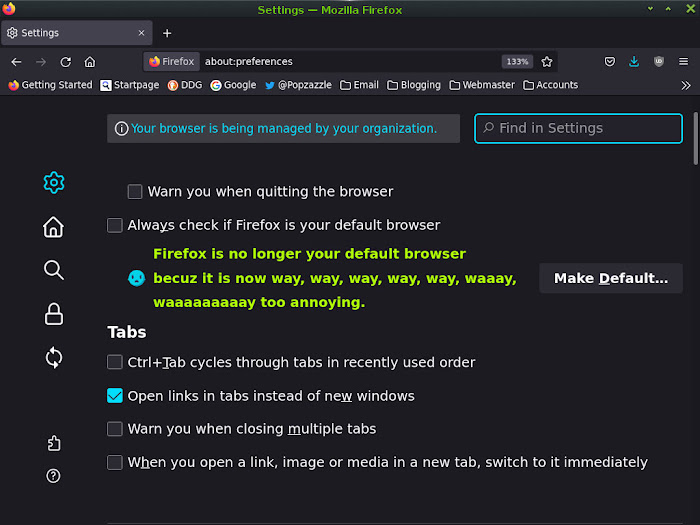Open the browser home page icon

point(90,62)
